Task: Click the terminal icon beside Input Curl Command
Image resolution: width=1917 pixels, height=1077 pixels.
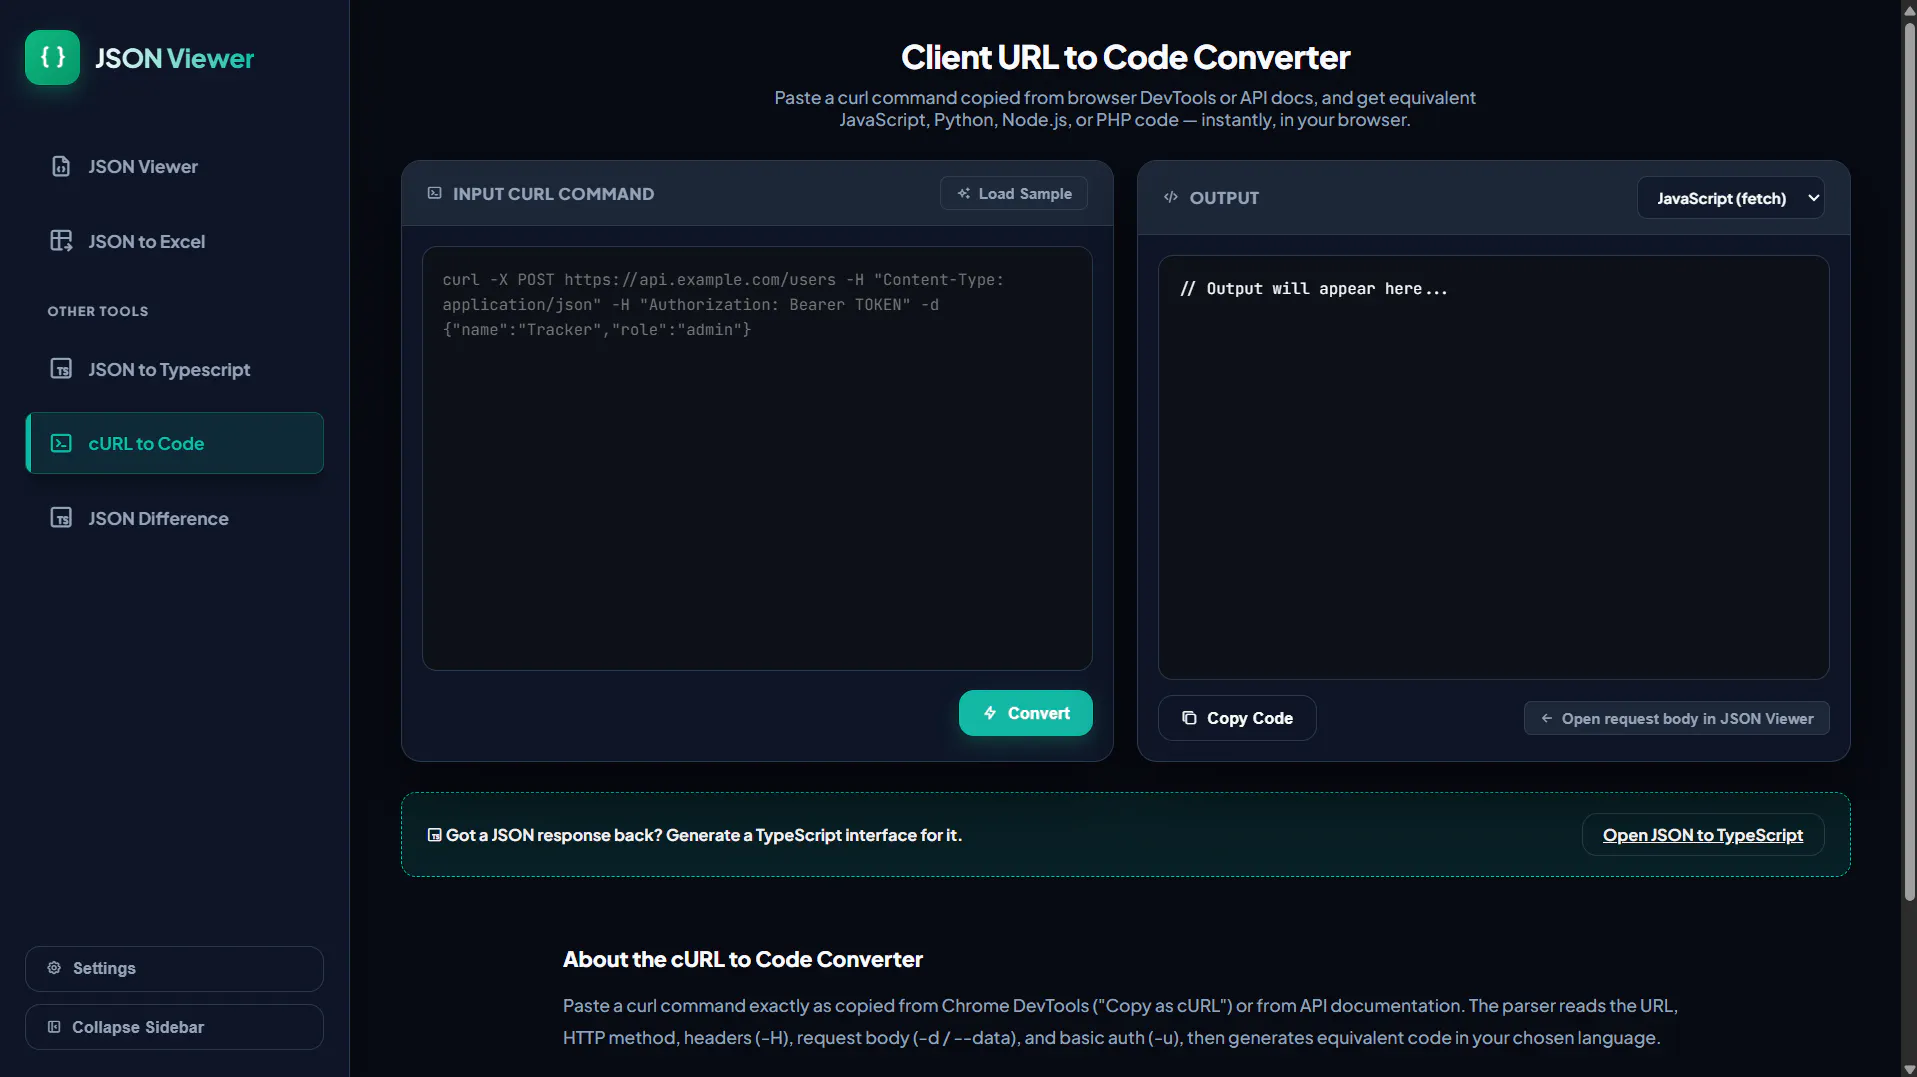Action: (x=434, y=193)
